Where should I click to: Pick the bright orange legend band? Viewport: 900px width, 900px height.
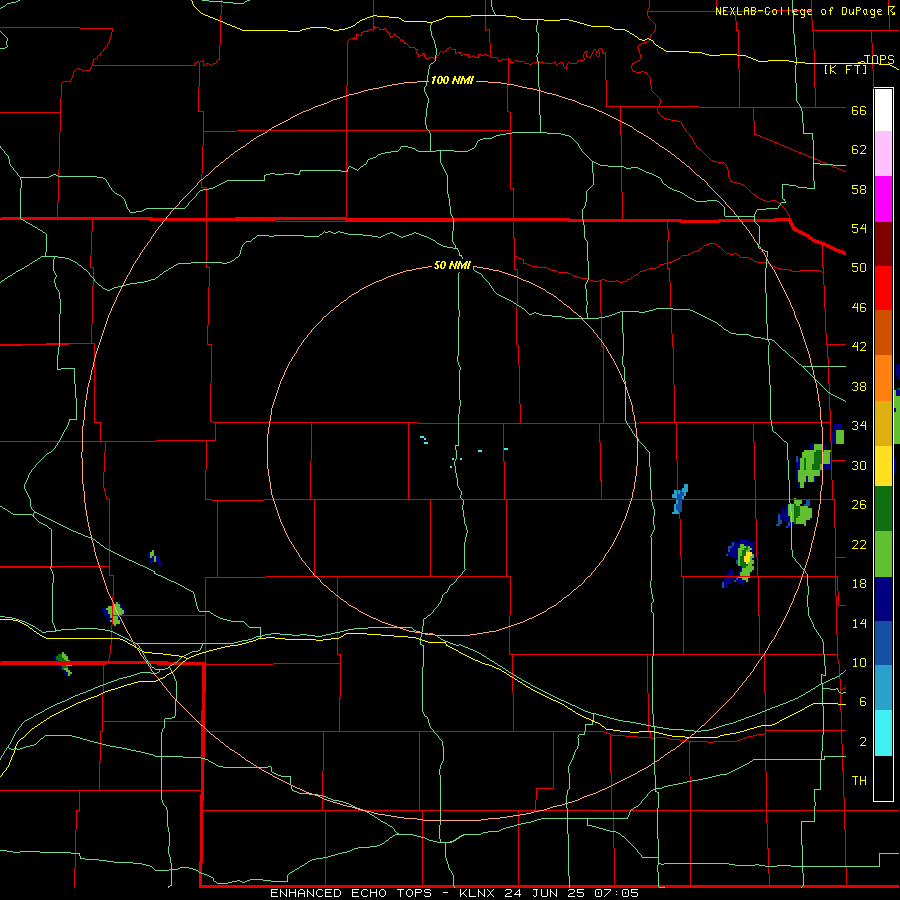[x=883, y=378]
